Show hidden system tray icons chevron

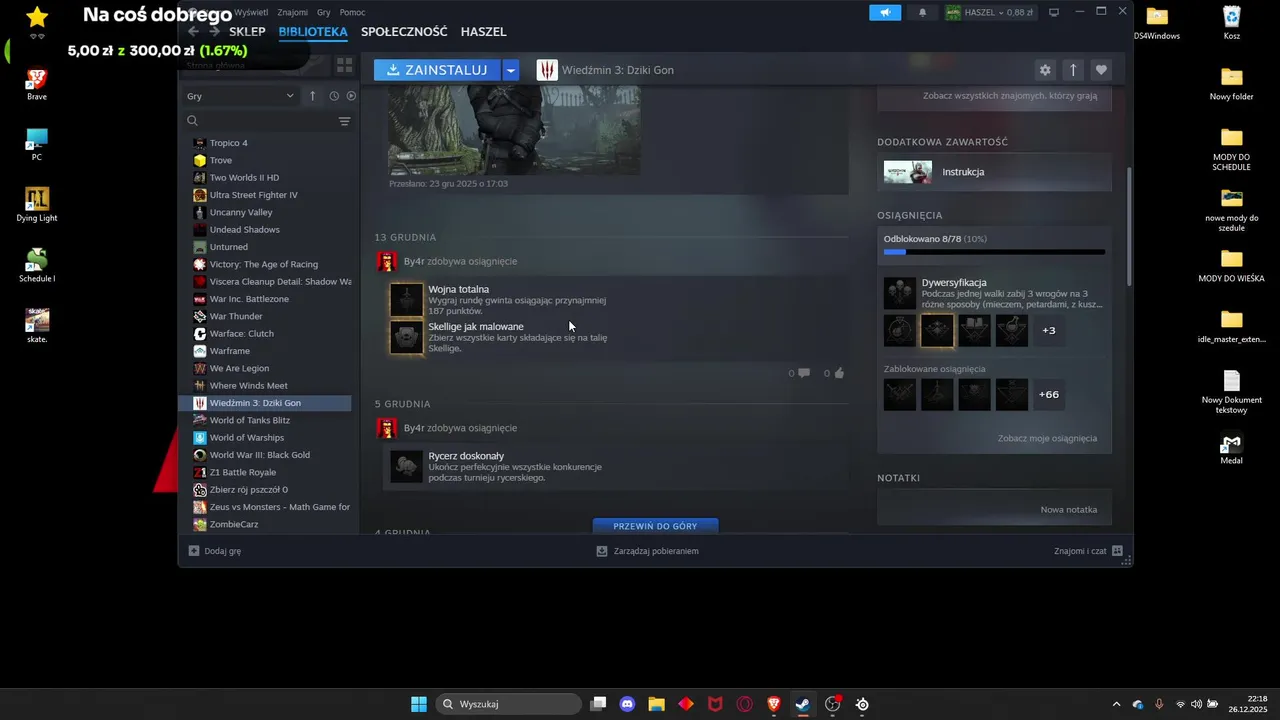point(1117,704)
